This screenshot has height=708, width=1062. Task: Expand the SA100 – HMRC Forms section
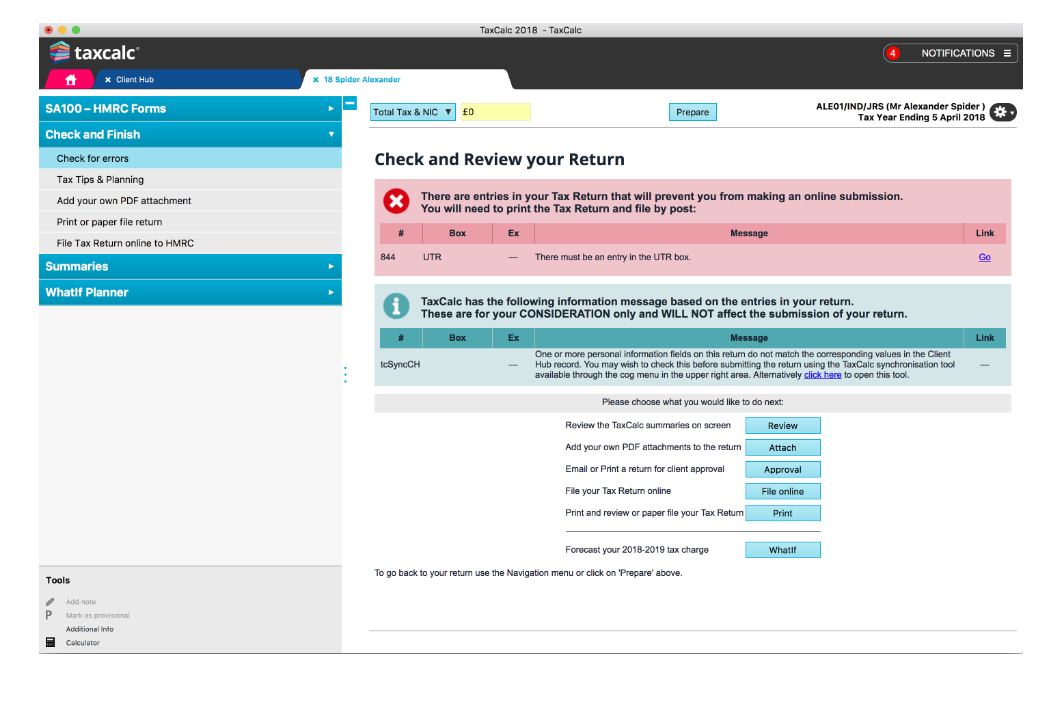tap(190, 108)
